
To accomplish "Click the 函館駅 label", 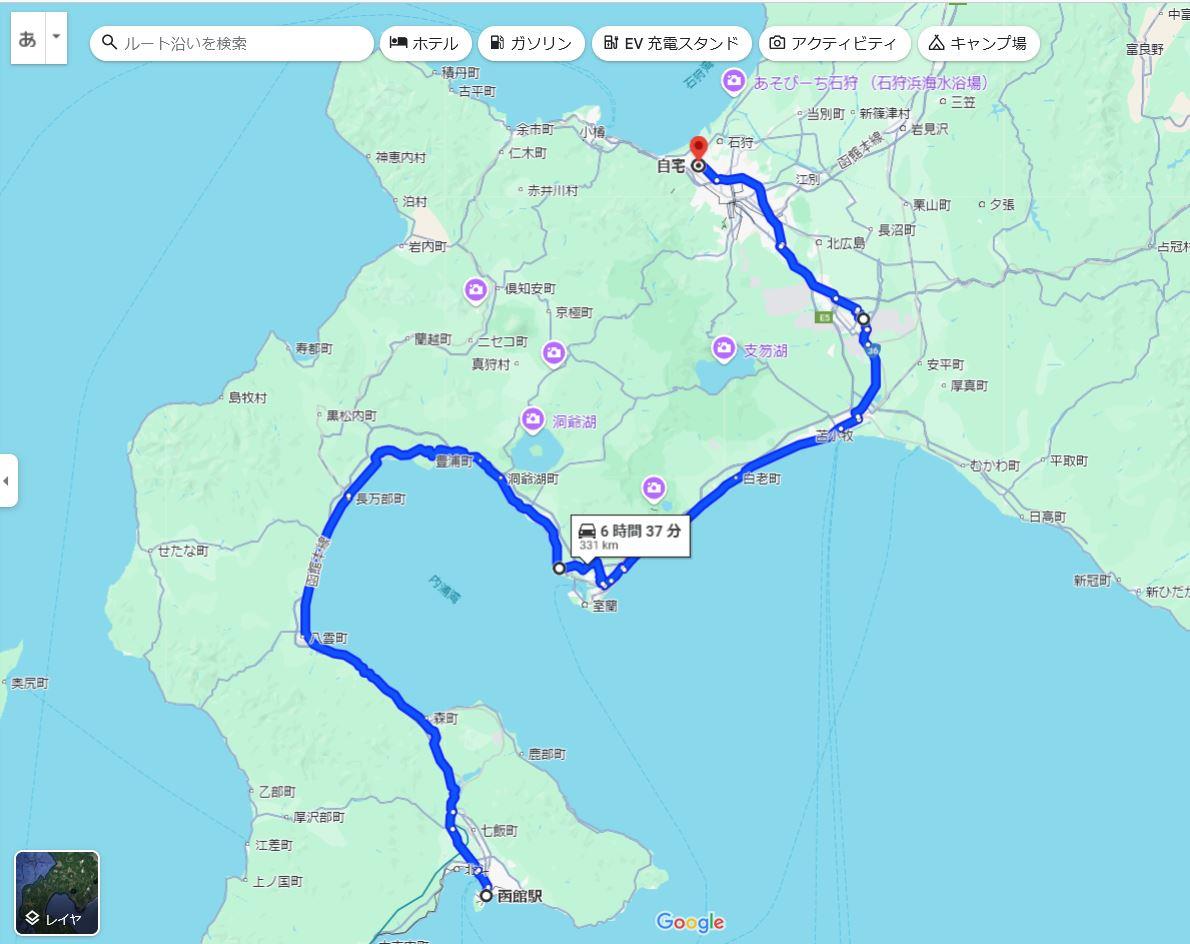I will click(520, 896).
